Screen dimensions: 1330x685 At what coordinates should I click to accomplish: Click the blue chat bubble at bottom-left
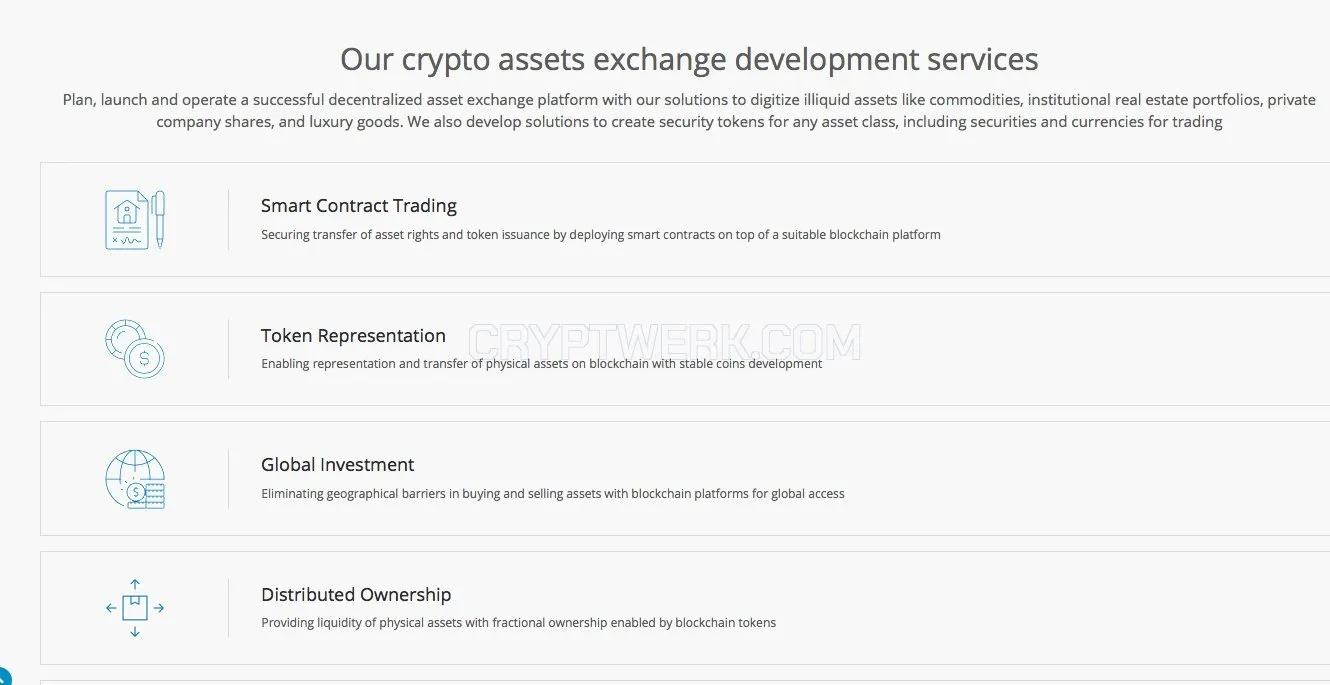coord(3,677)
